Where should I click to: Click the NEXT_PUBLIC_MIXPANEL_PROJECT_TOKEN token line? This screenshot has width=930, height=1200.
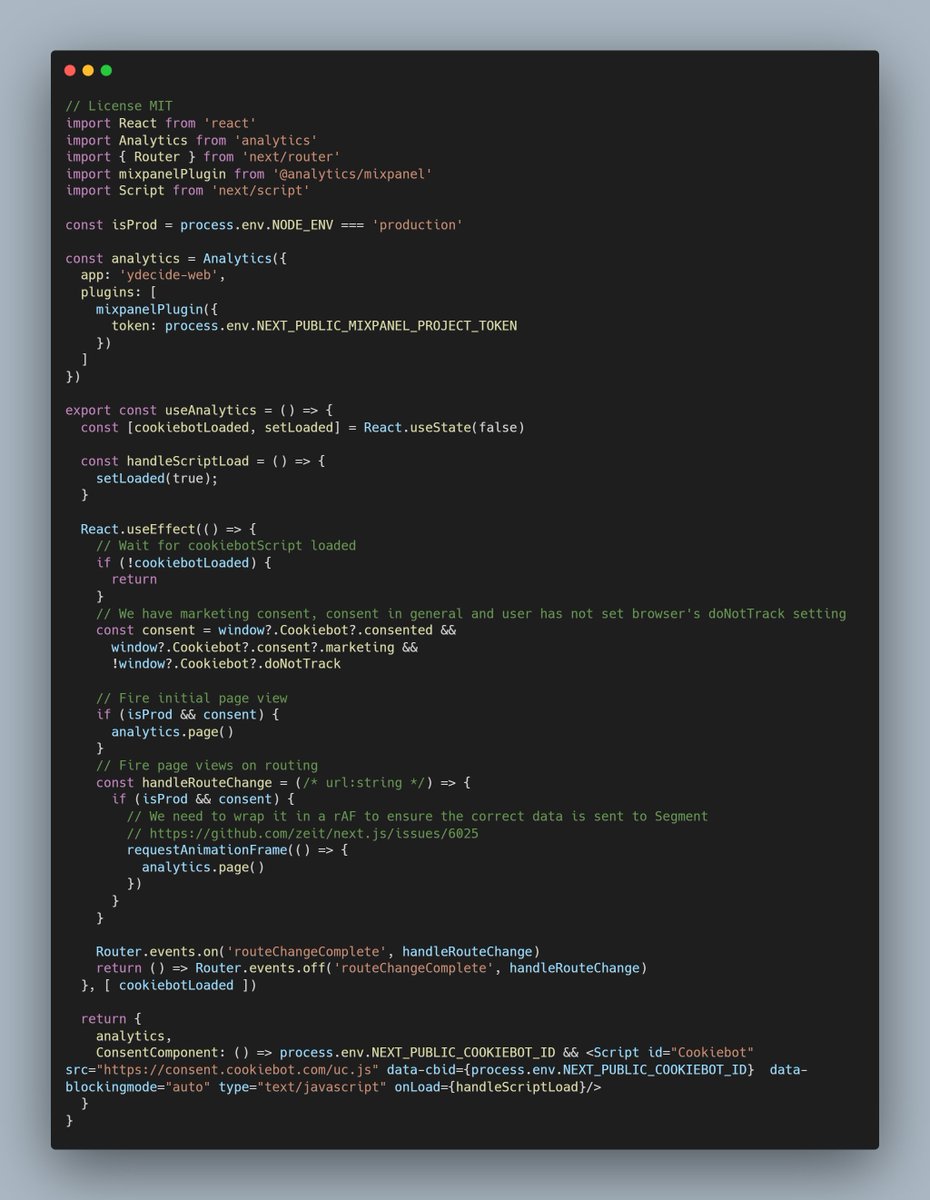tap(314, 326)
